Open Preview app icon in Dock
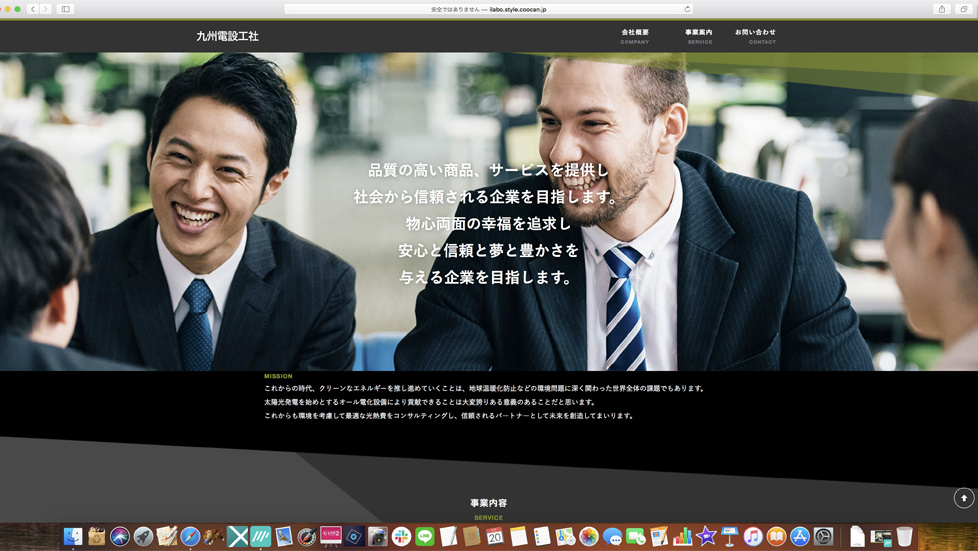Viewport: 978px width, 551px height. tap(284, 536)
